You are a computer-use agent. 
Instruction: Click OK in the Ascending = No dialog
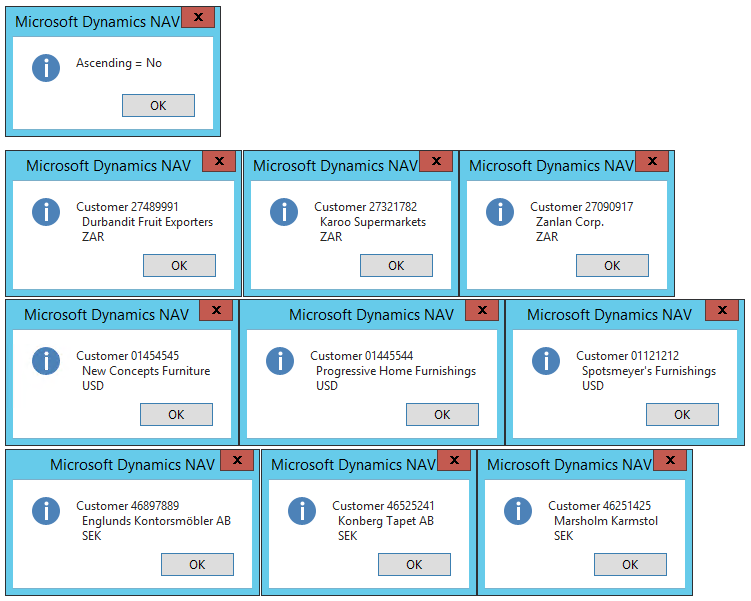click(x=158, y=105)
